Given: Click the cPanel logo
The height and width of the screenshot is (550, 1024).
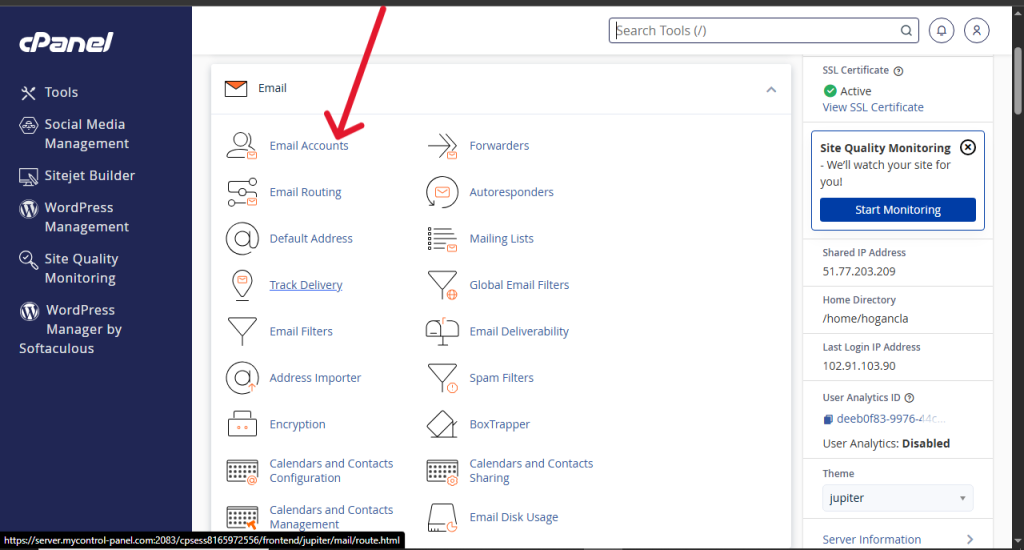Looking at the screenshot, I should click(66, 42).
